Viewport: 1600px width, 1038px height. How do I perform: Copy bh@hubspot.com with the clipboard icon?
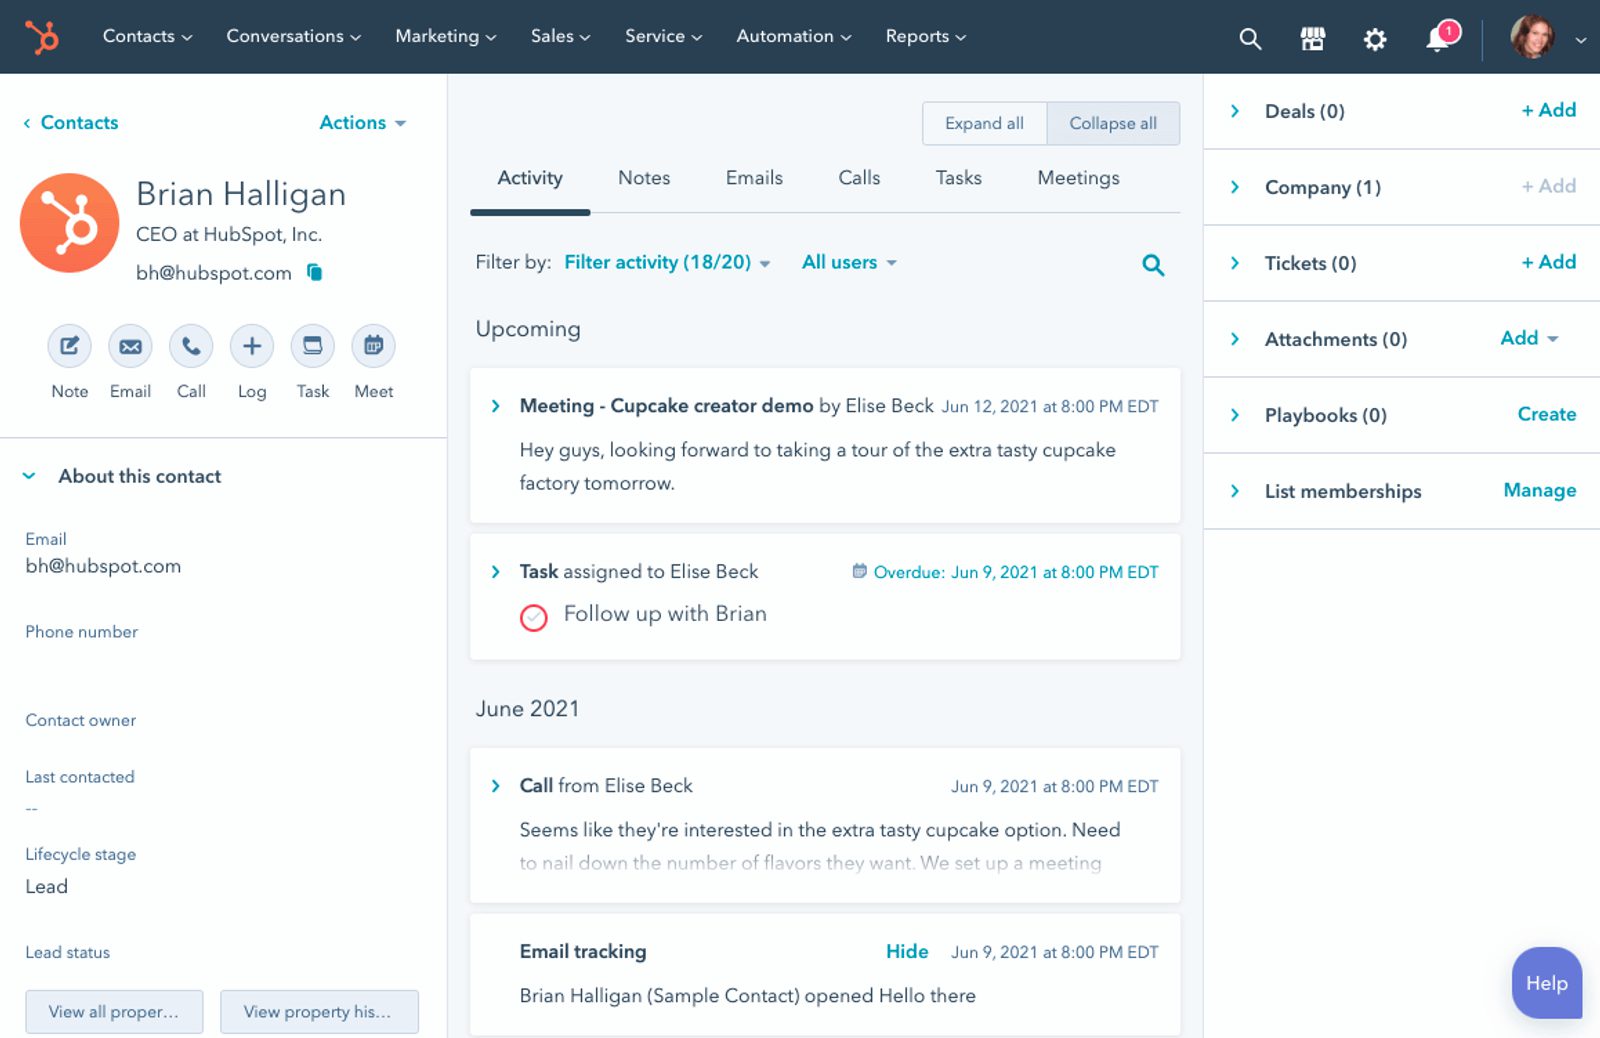(313, 272)
